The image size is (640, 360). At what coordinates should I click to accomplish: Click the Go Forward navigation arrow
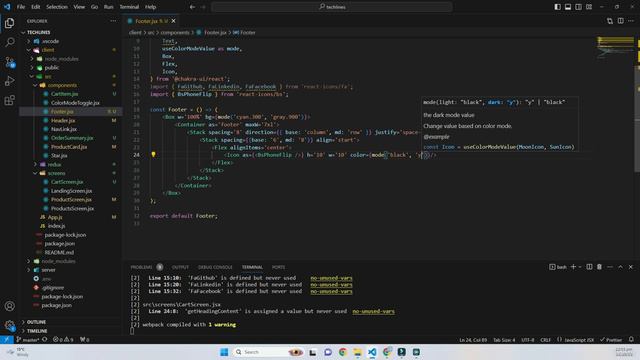tap(203, 7)
